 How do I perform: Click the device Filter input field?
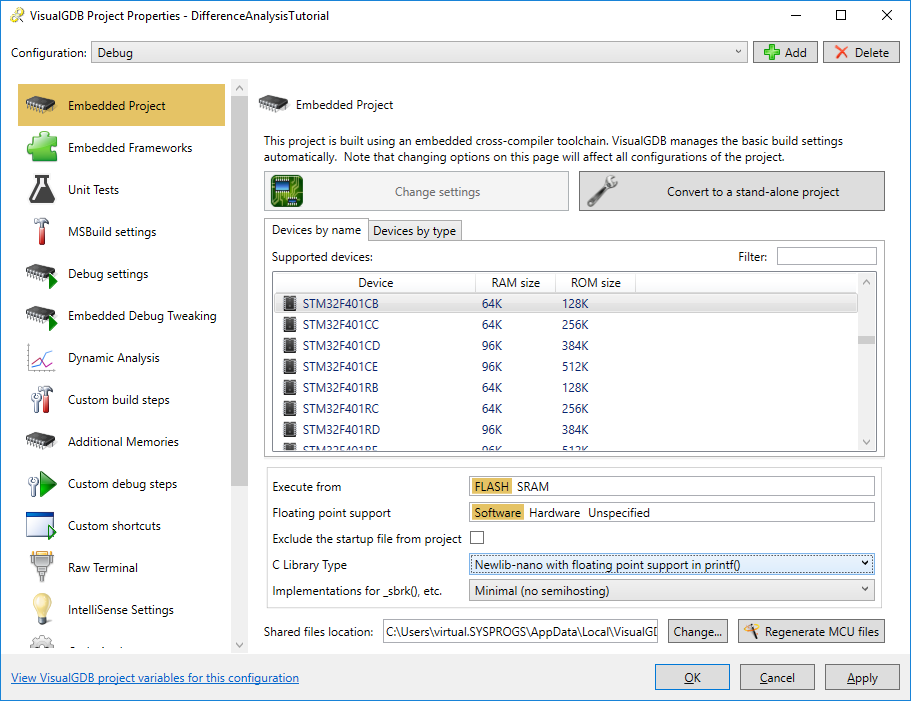826,256
